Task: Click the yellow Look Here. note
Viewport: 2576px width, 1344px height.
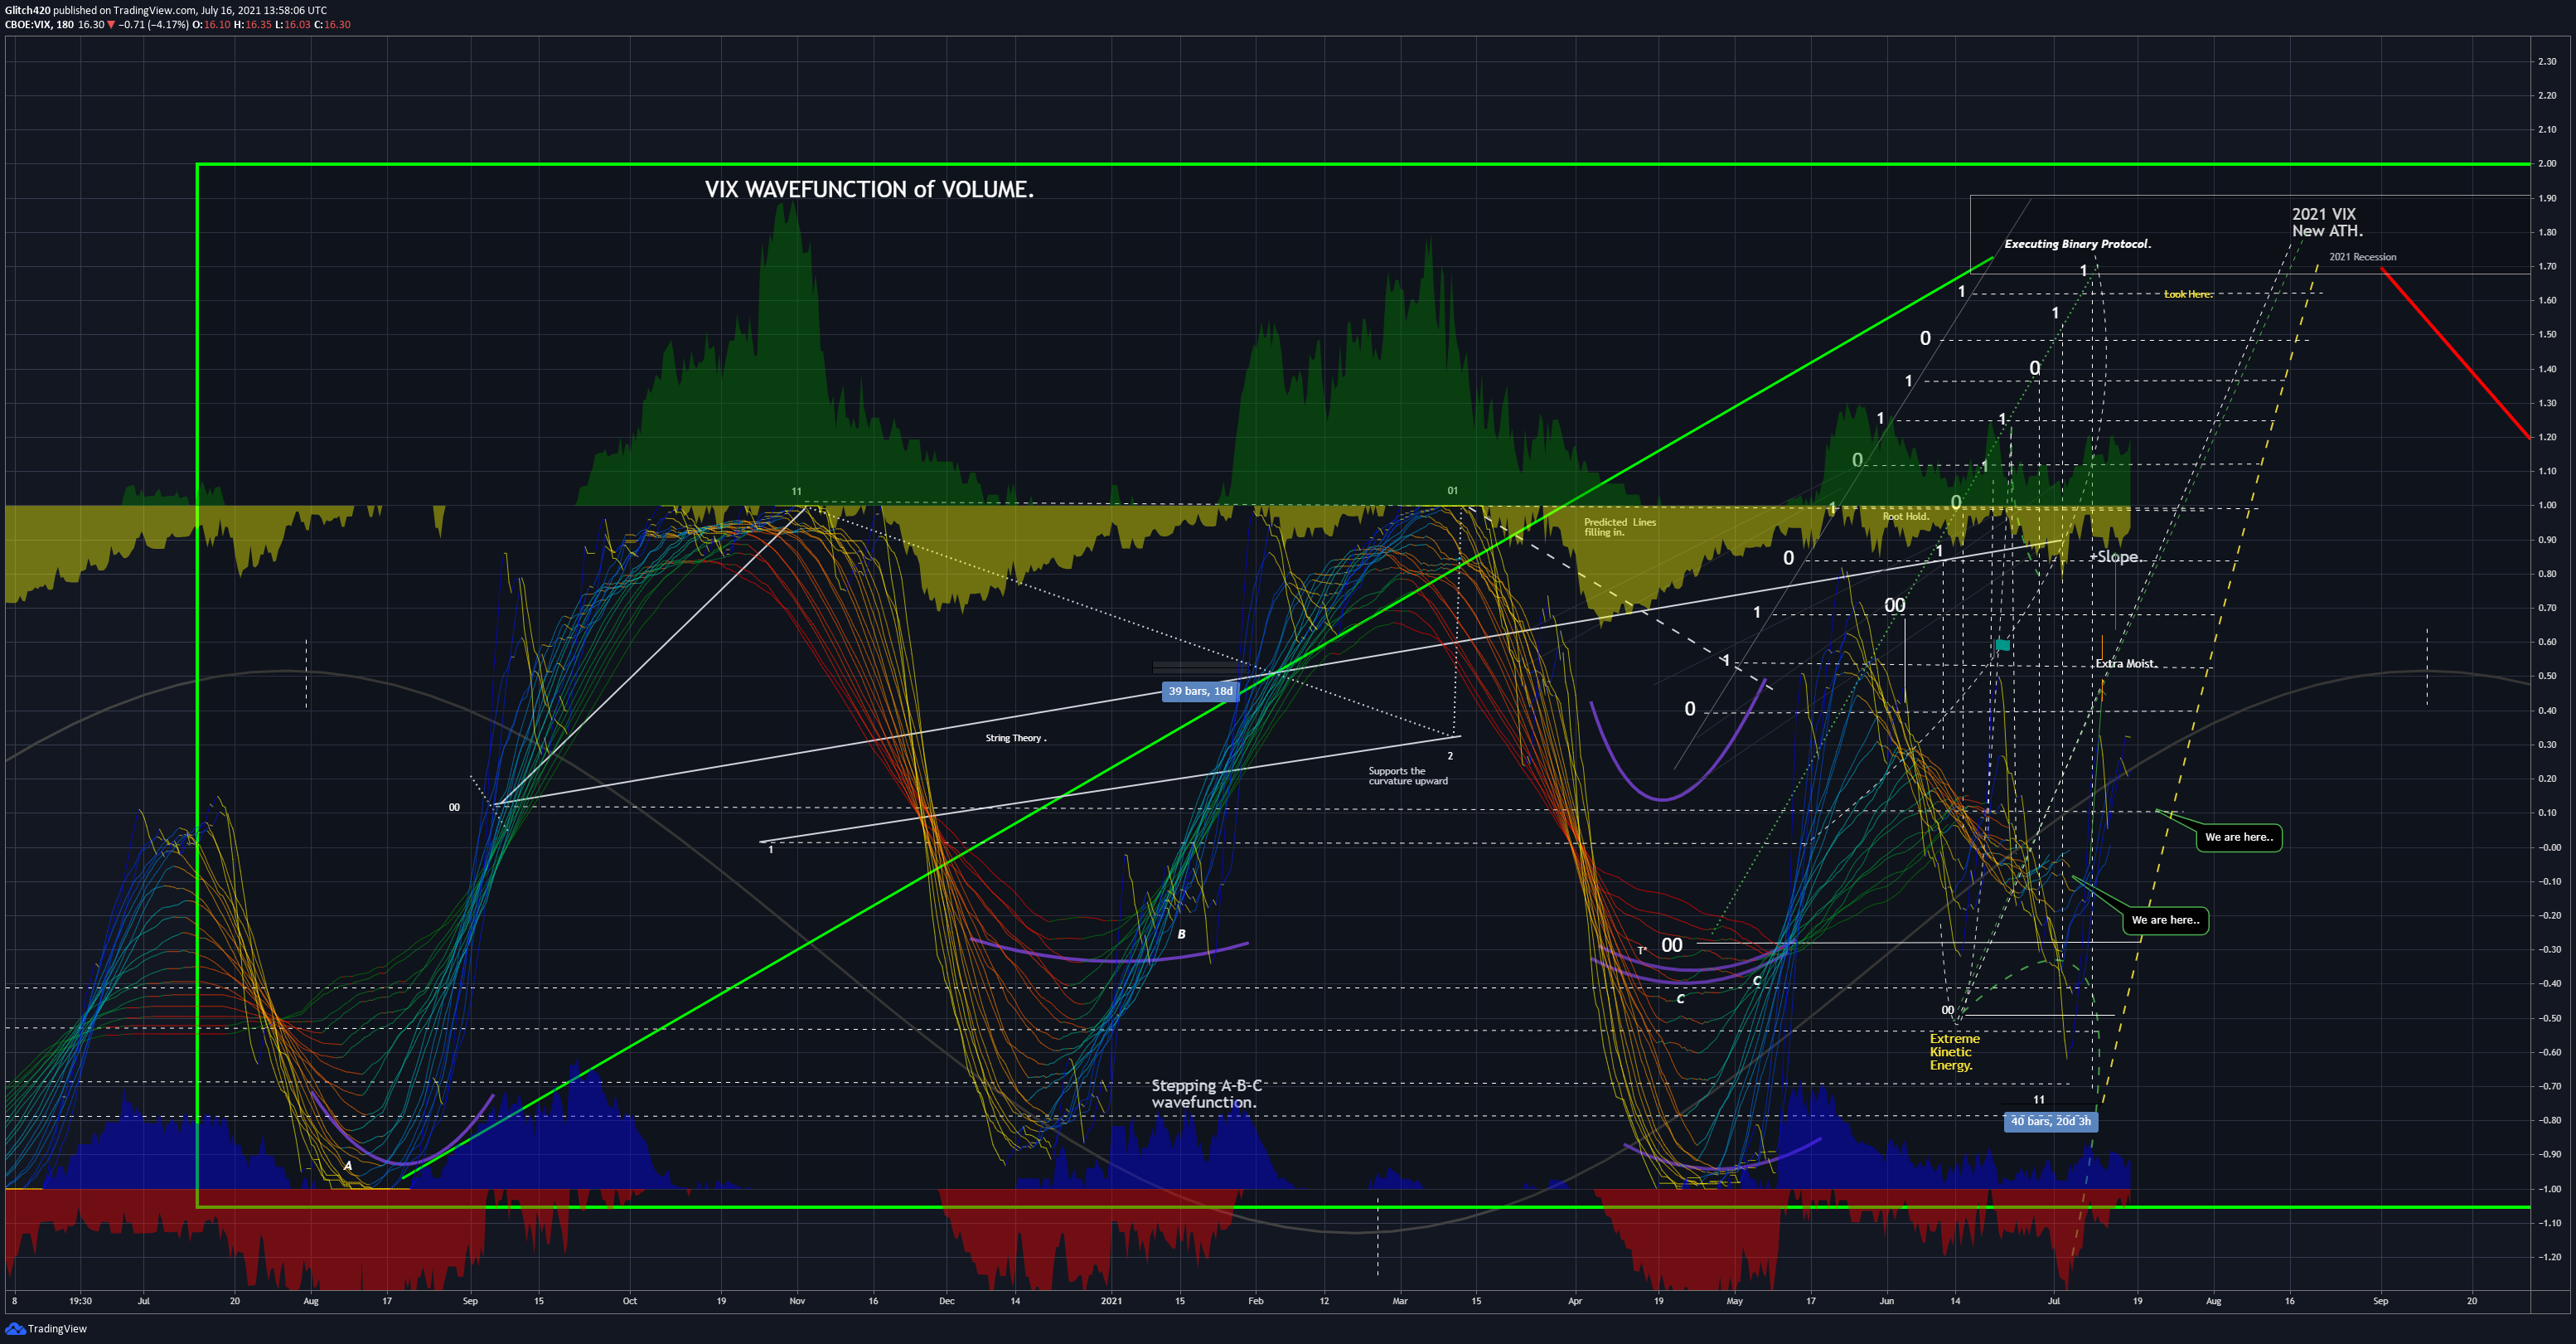Action: click(x=2188, y=294)
